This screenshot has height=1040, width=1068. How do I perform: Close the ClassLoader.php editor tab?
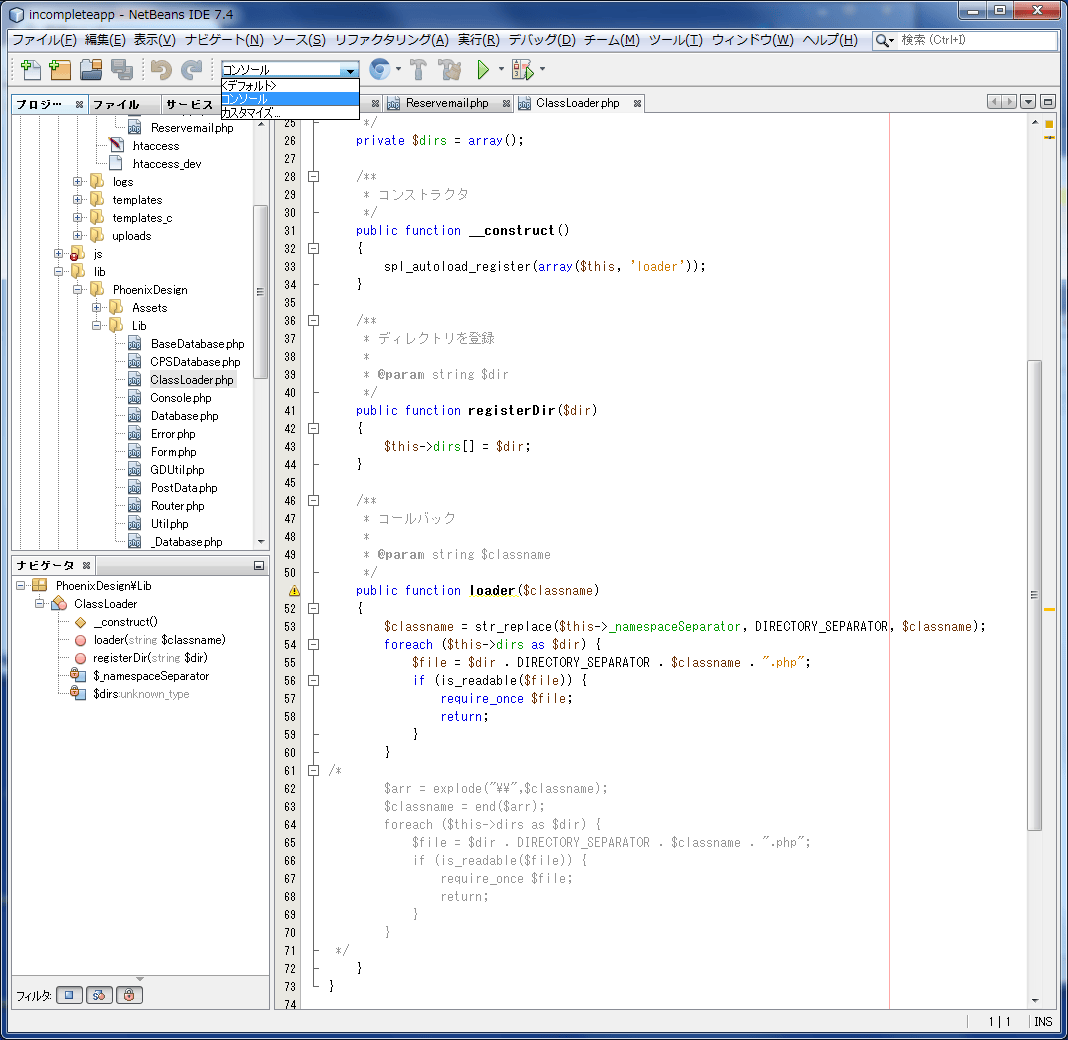pos(637,104)
